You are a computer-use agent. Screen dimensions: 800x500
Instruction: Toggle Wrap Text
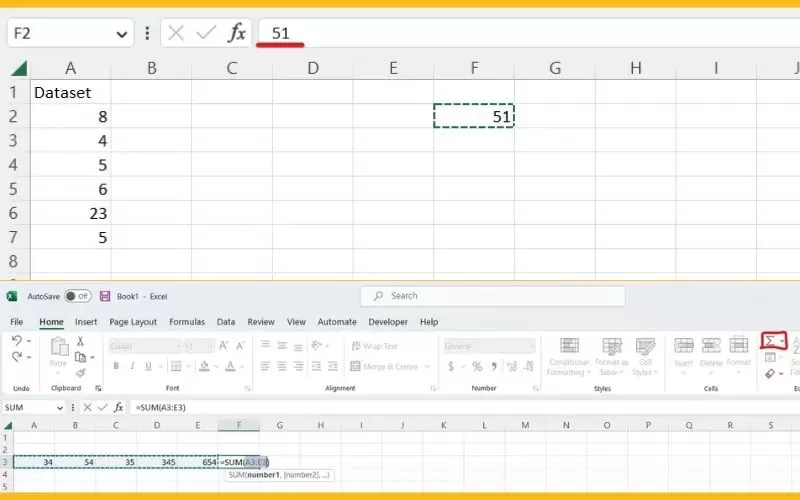coord(374,346)
